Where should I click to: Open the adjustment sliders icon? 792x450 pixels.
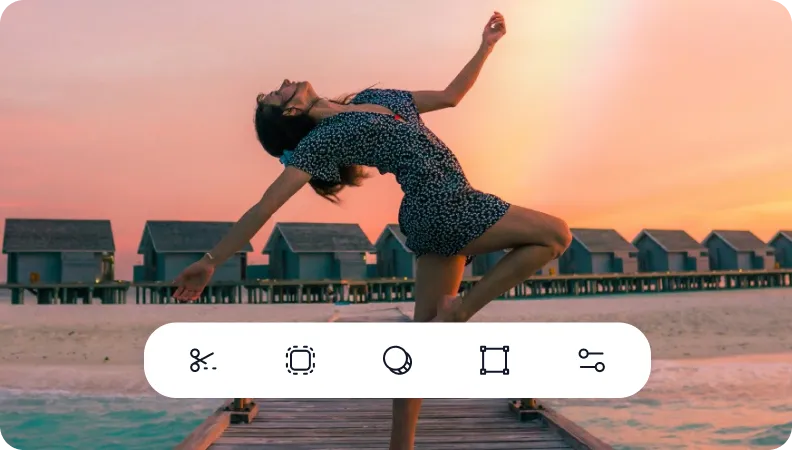coord(591,360)
